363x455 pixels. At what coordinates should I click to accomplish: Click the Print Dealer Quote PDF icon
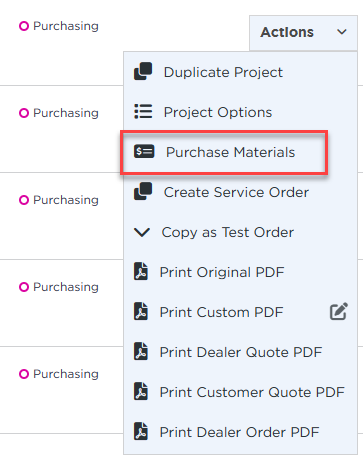[141, 351]
